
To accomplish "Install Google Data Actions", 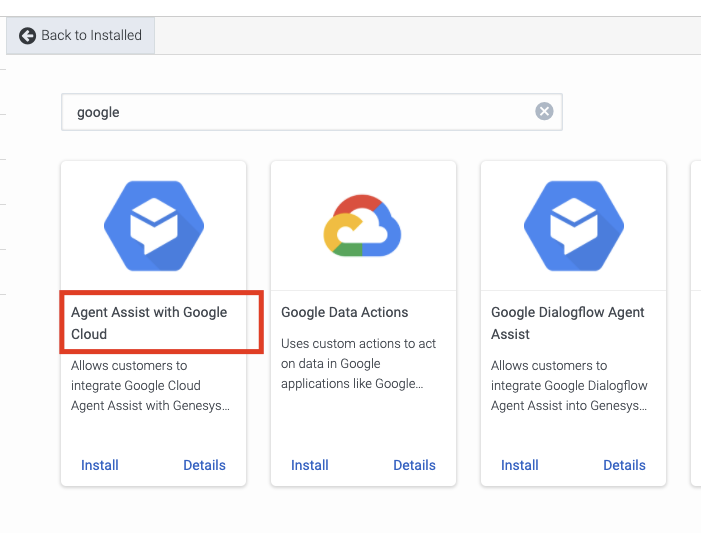I will tap(309, 465).
